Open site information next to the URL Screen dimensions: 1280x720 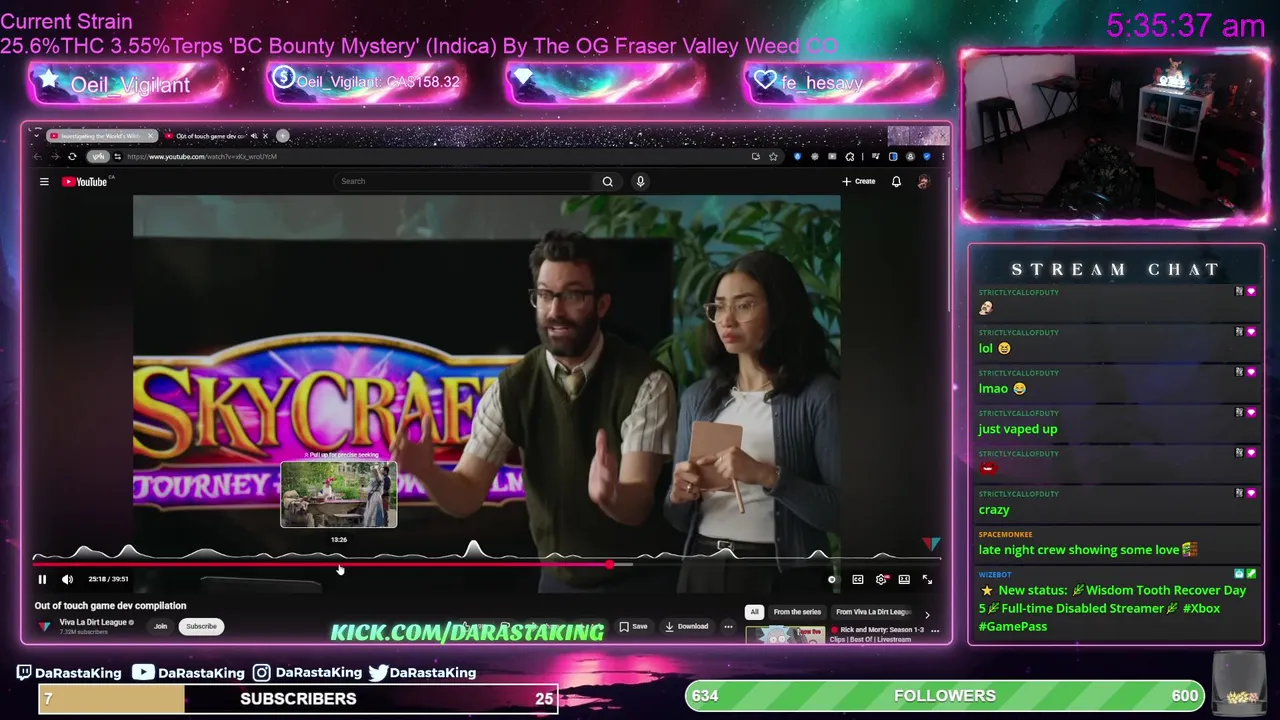point(117,156)
